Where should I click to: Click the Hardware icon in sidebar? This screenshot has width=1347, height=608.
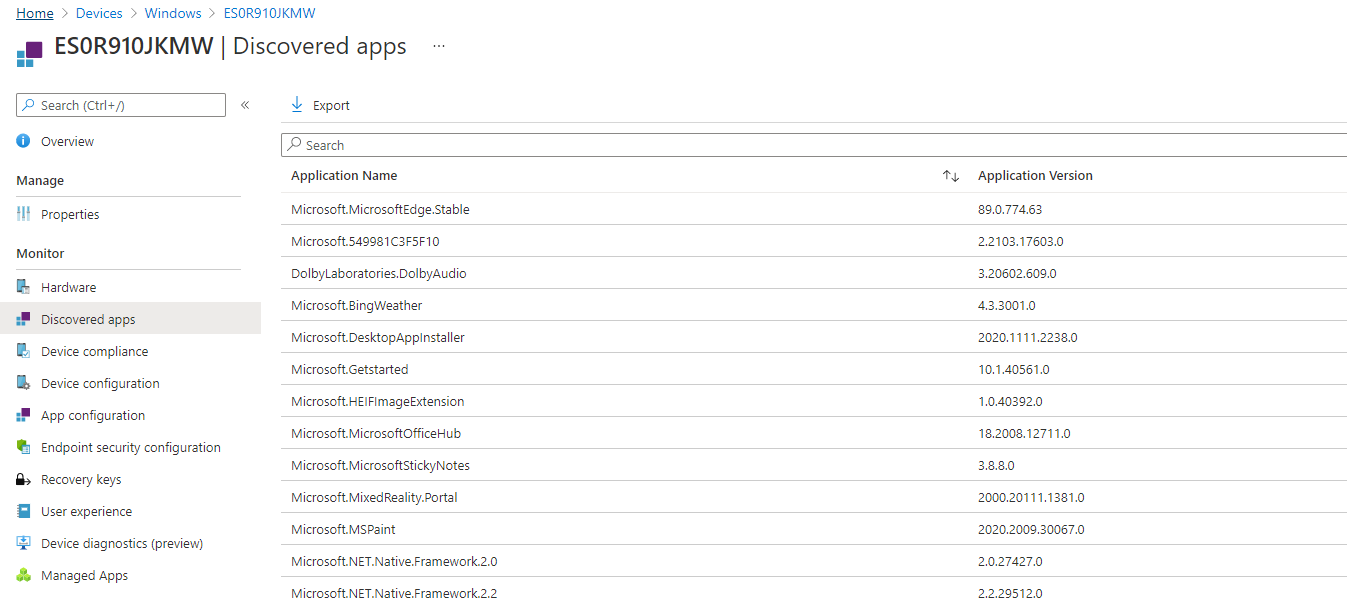tap(24, 288)
